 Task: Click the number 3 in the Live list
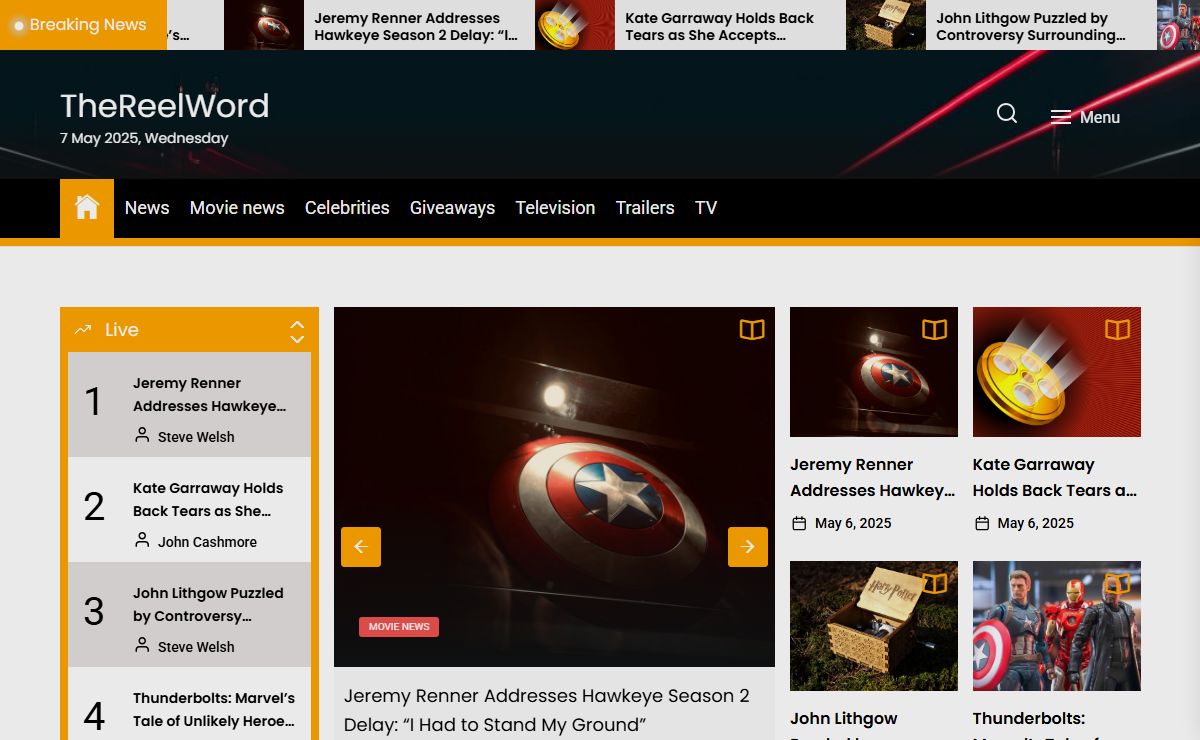94,612
